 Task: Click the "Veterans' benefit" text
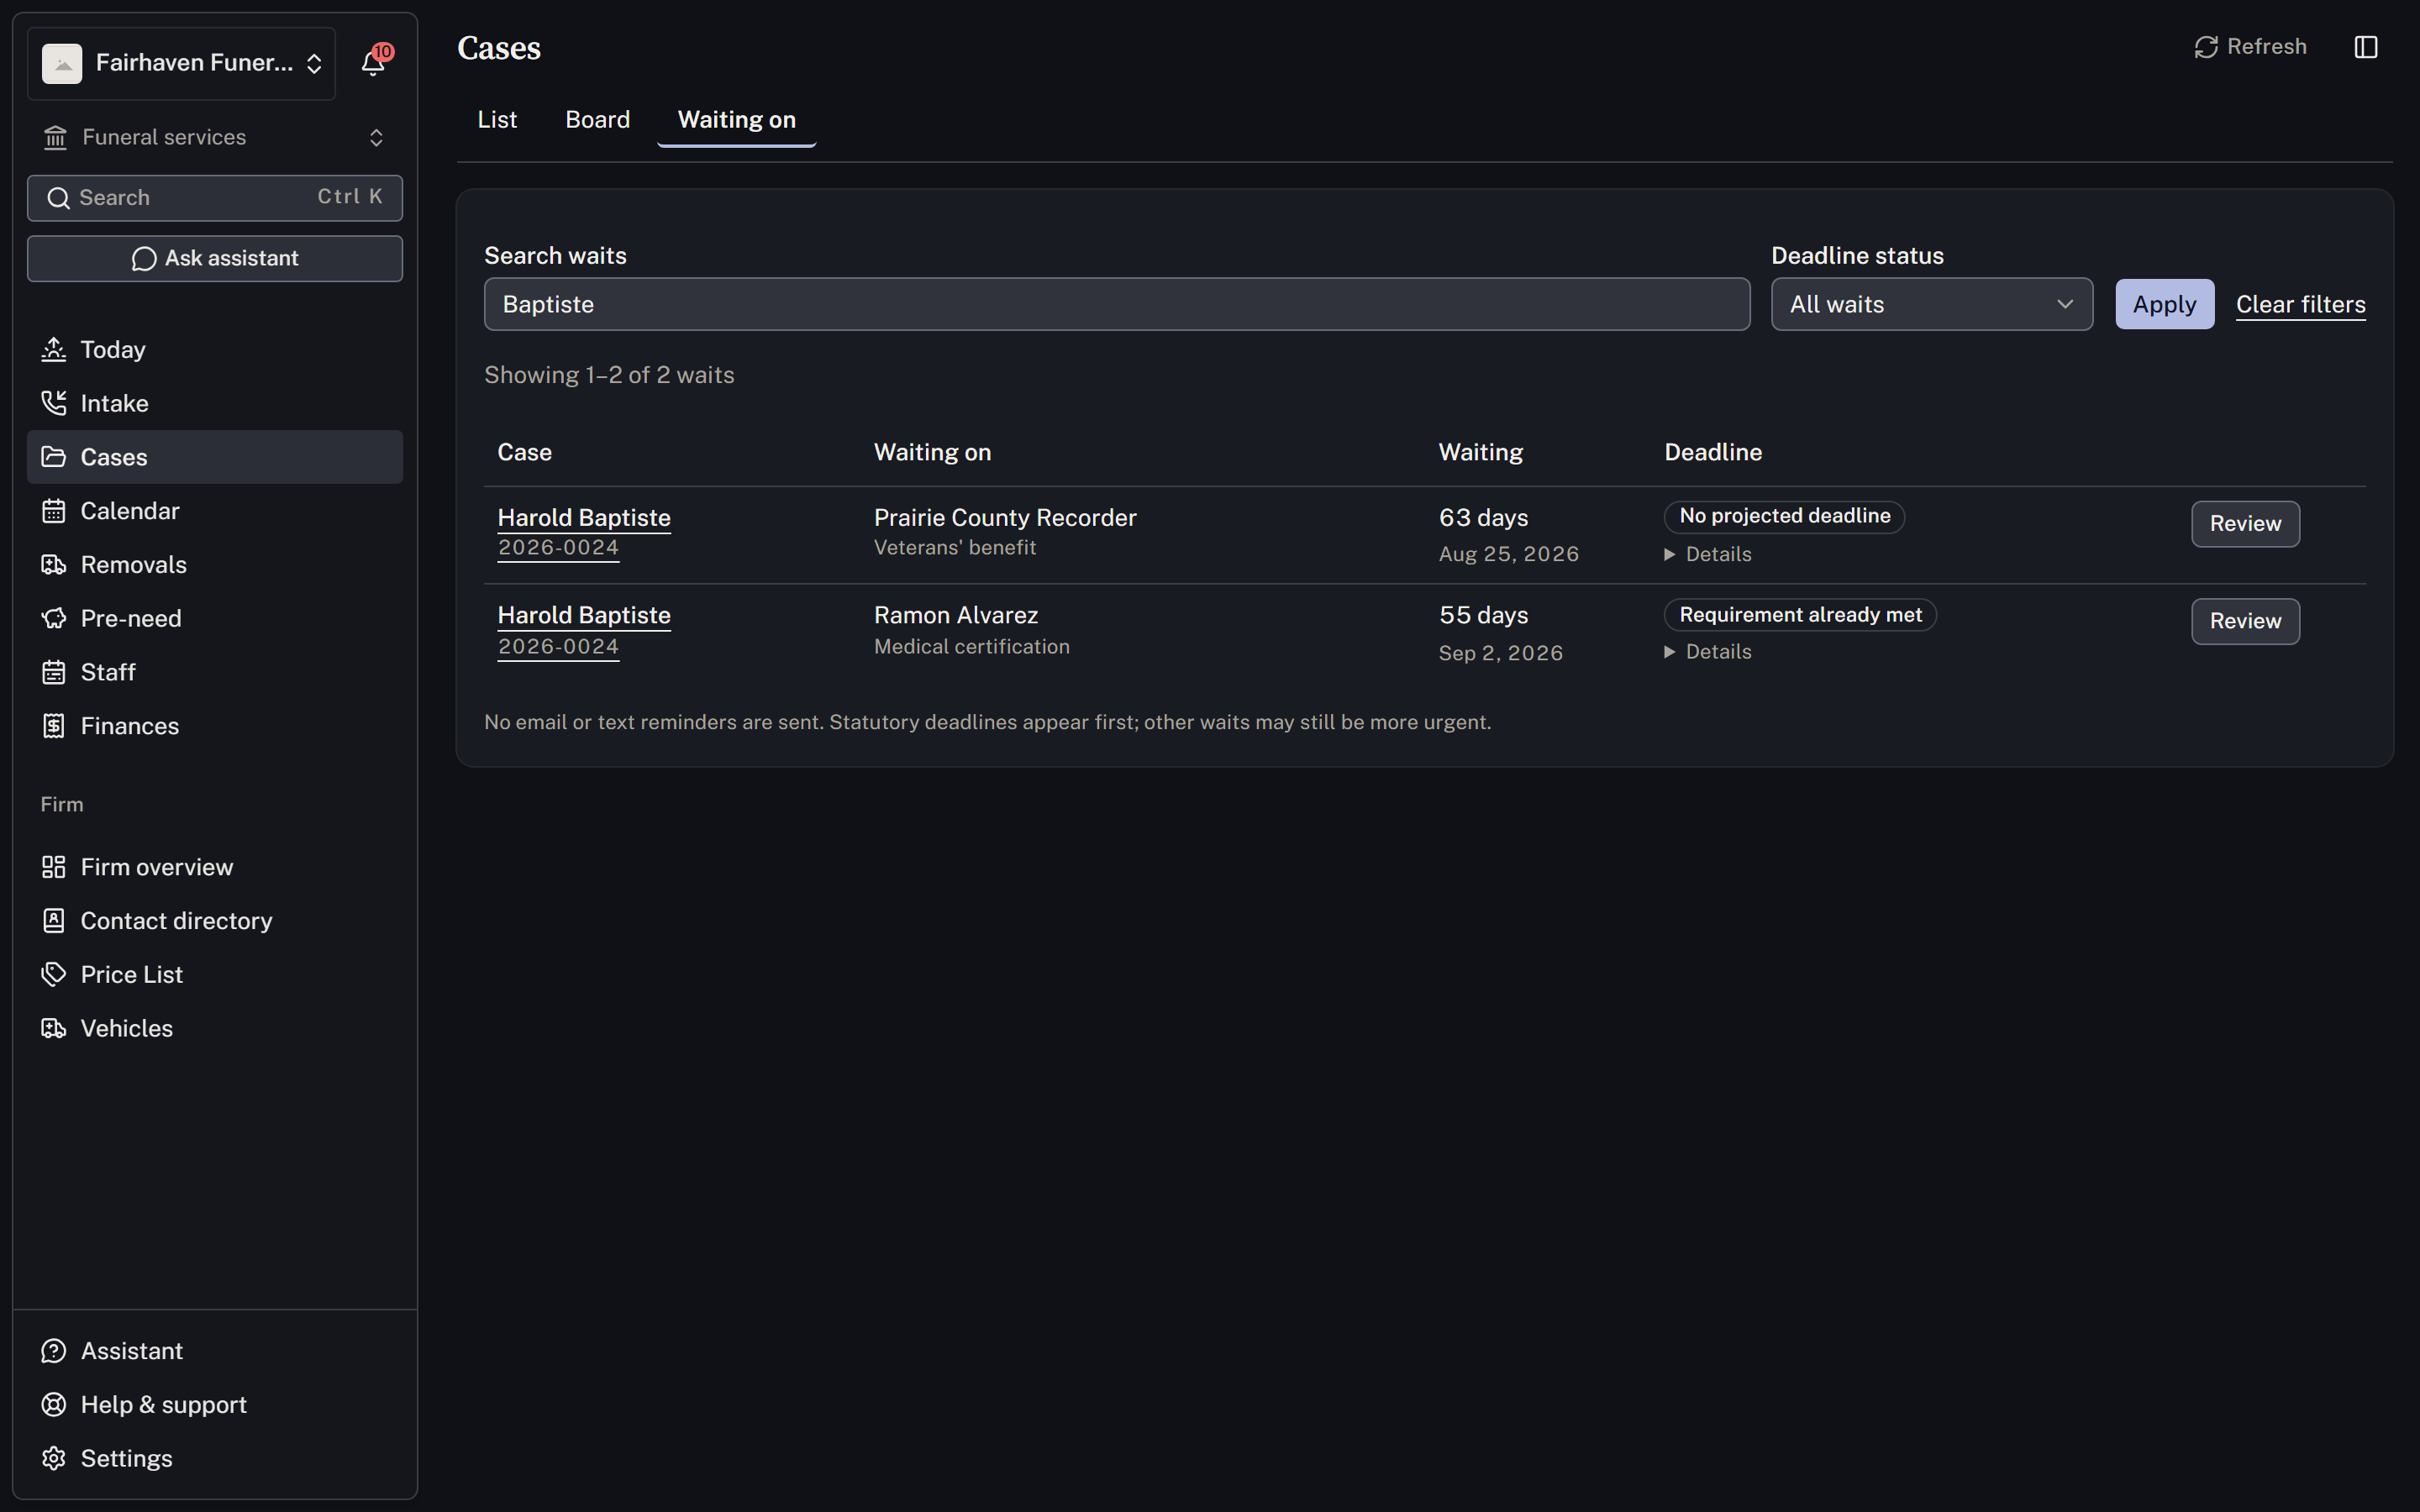(x=955, y=548)
